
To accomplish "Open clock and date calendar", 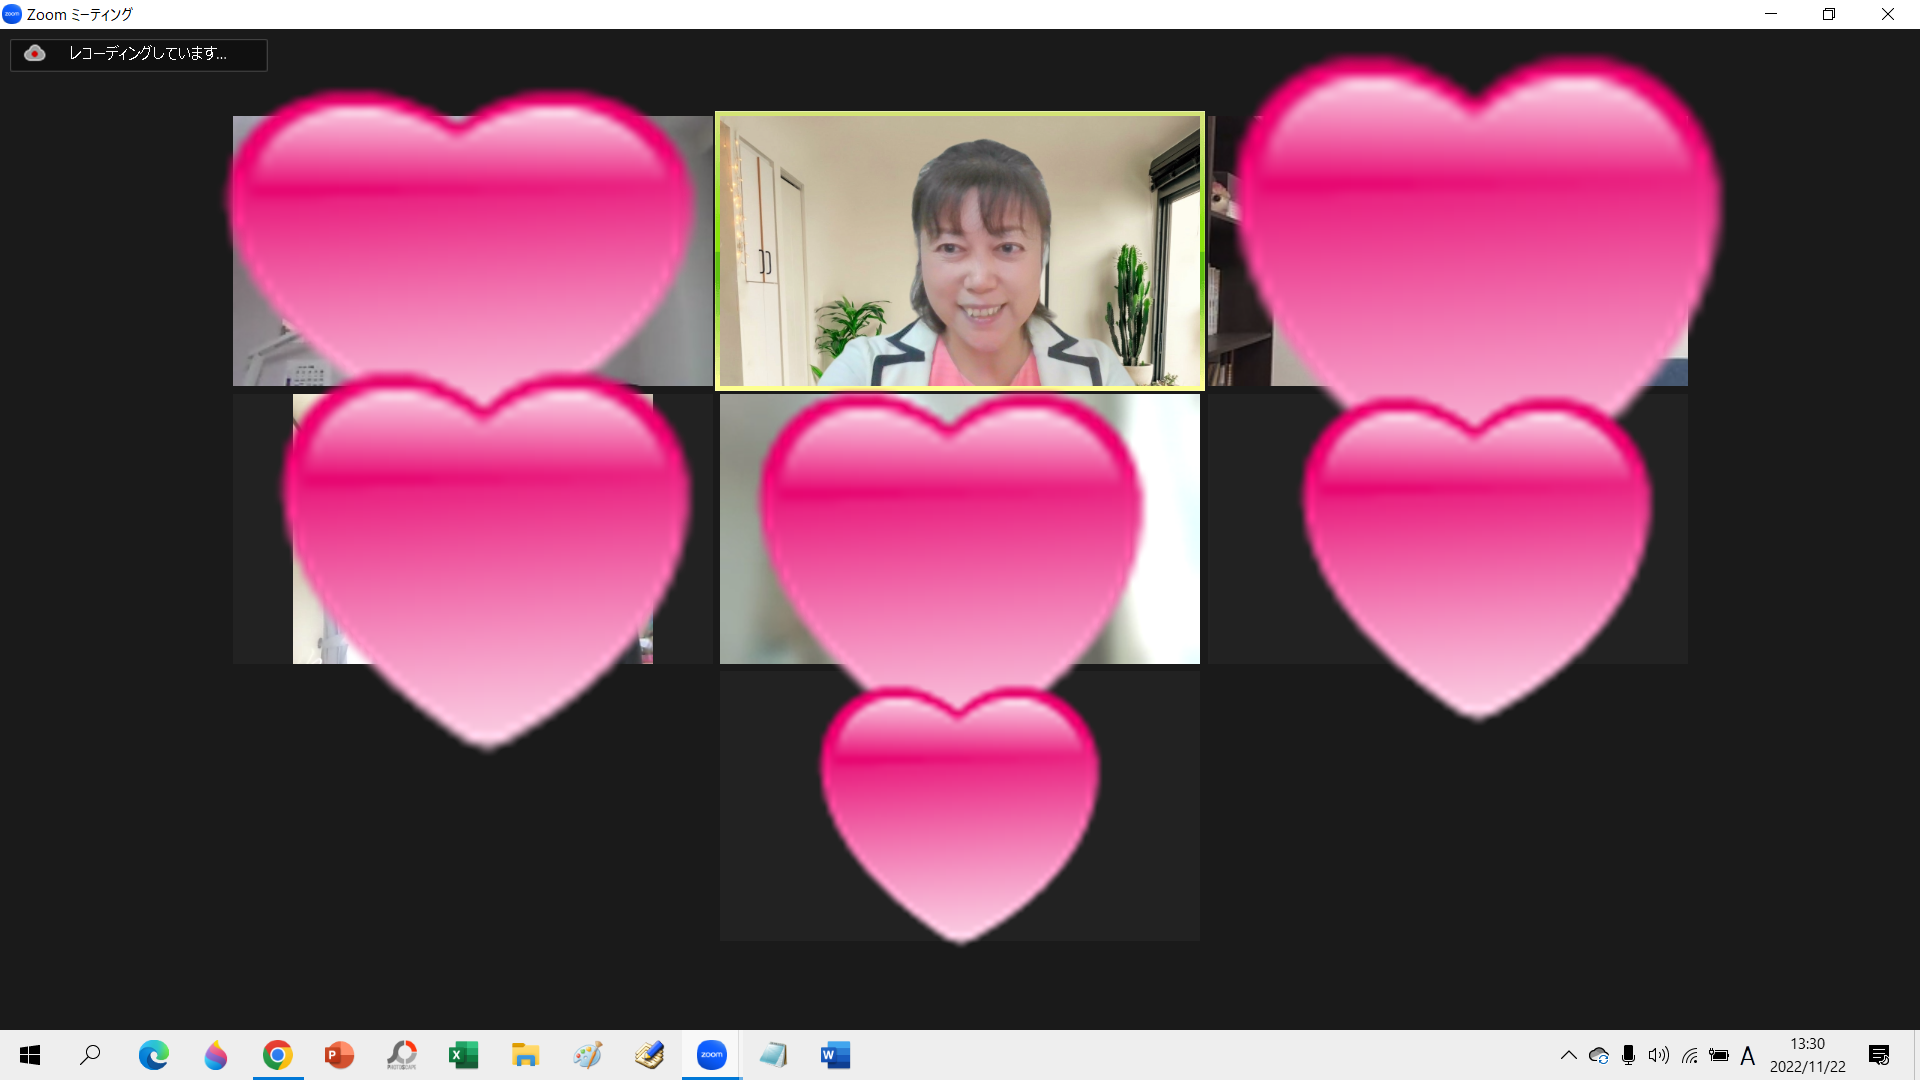I will pyautogui.click(x=1807, y=1055).
